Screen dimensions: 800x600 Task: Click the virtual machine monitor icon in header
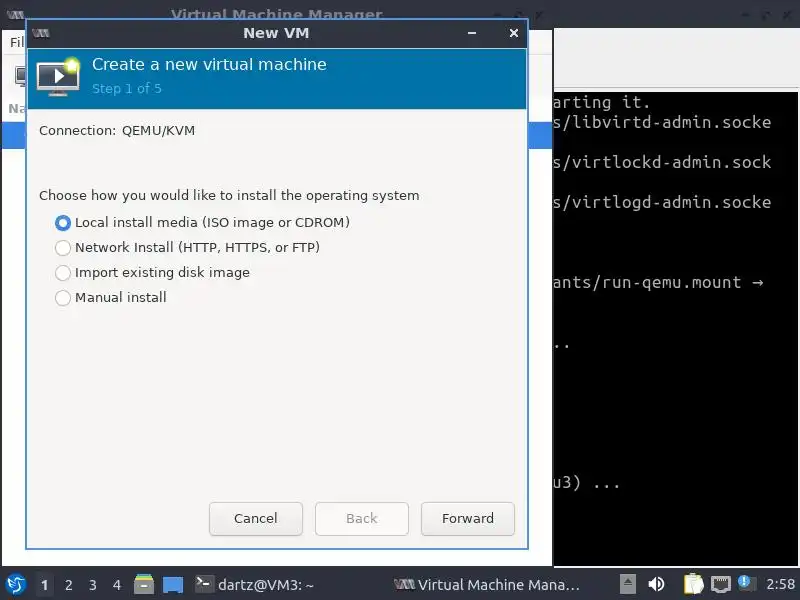click(58, 77)
